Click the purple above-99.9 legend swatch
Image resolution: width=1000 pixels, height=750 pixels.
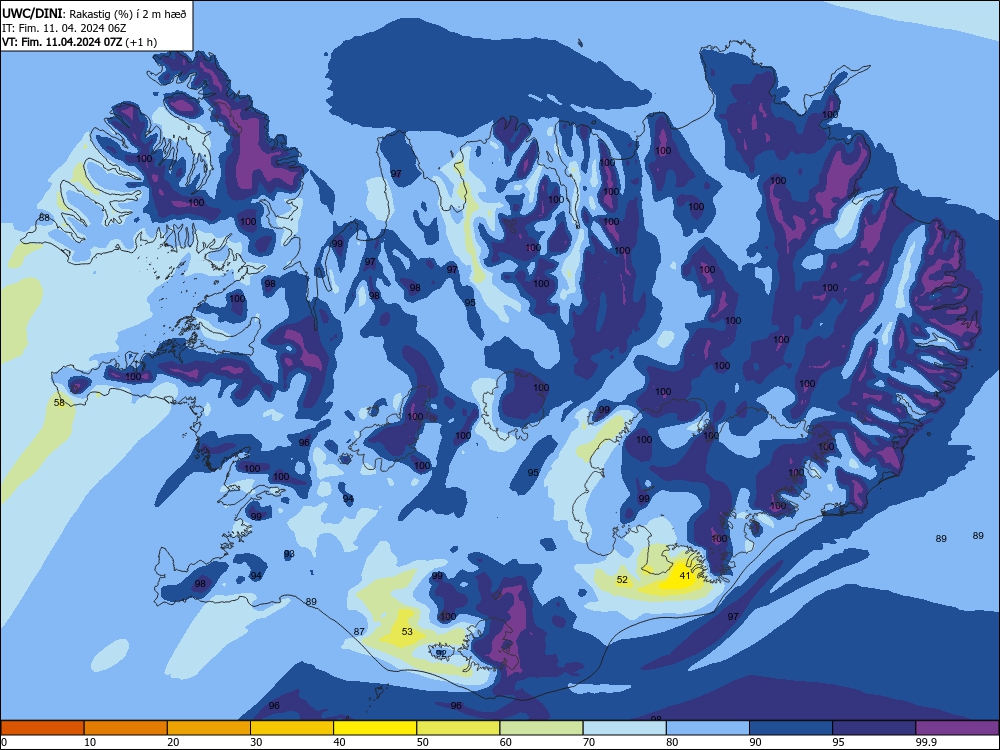(957, 728)
